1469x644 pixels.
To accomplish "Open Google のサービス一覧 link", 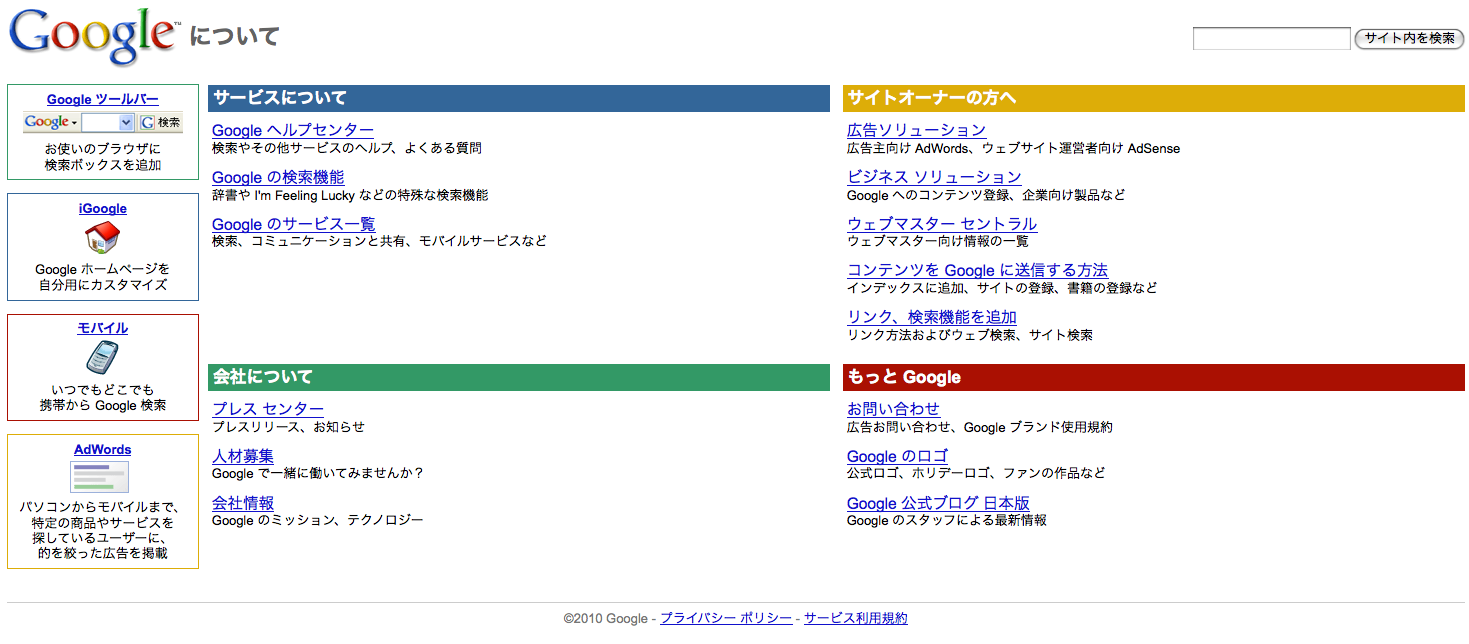I will [x=294, y=224].
